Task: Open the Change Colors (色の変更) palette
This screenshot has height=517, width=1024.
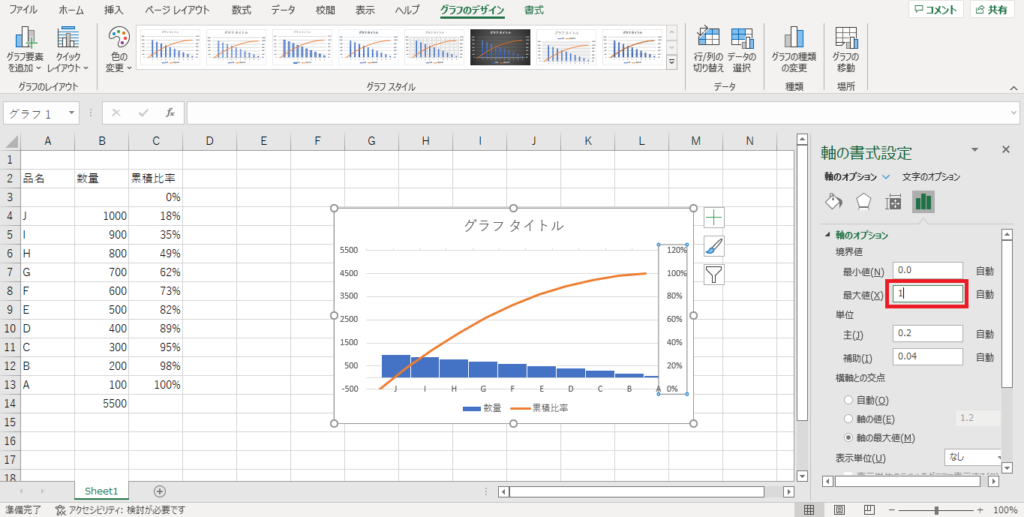Action: pos(119,50)
